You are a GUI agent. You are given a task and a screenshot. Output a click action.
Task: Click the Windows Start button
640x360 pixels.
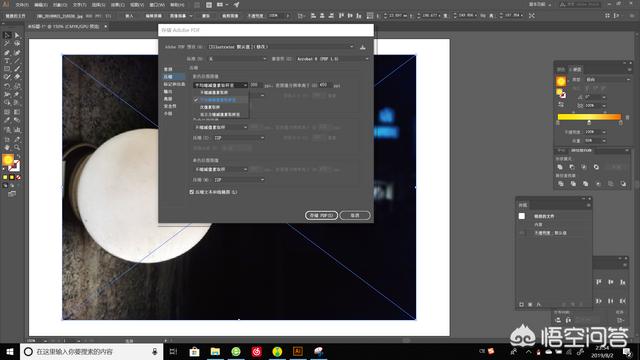10,351
